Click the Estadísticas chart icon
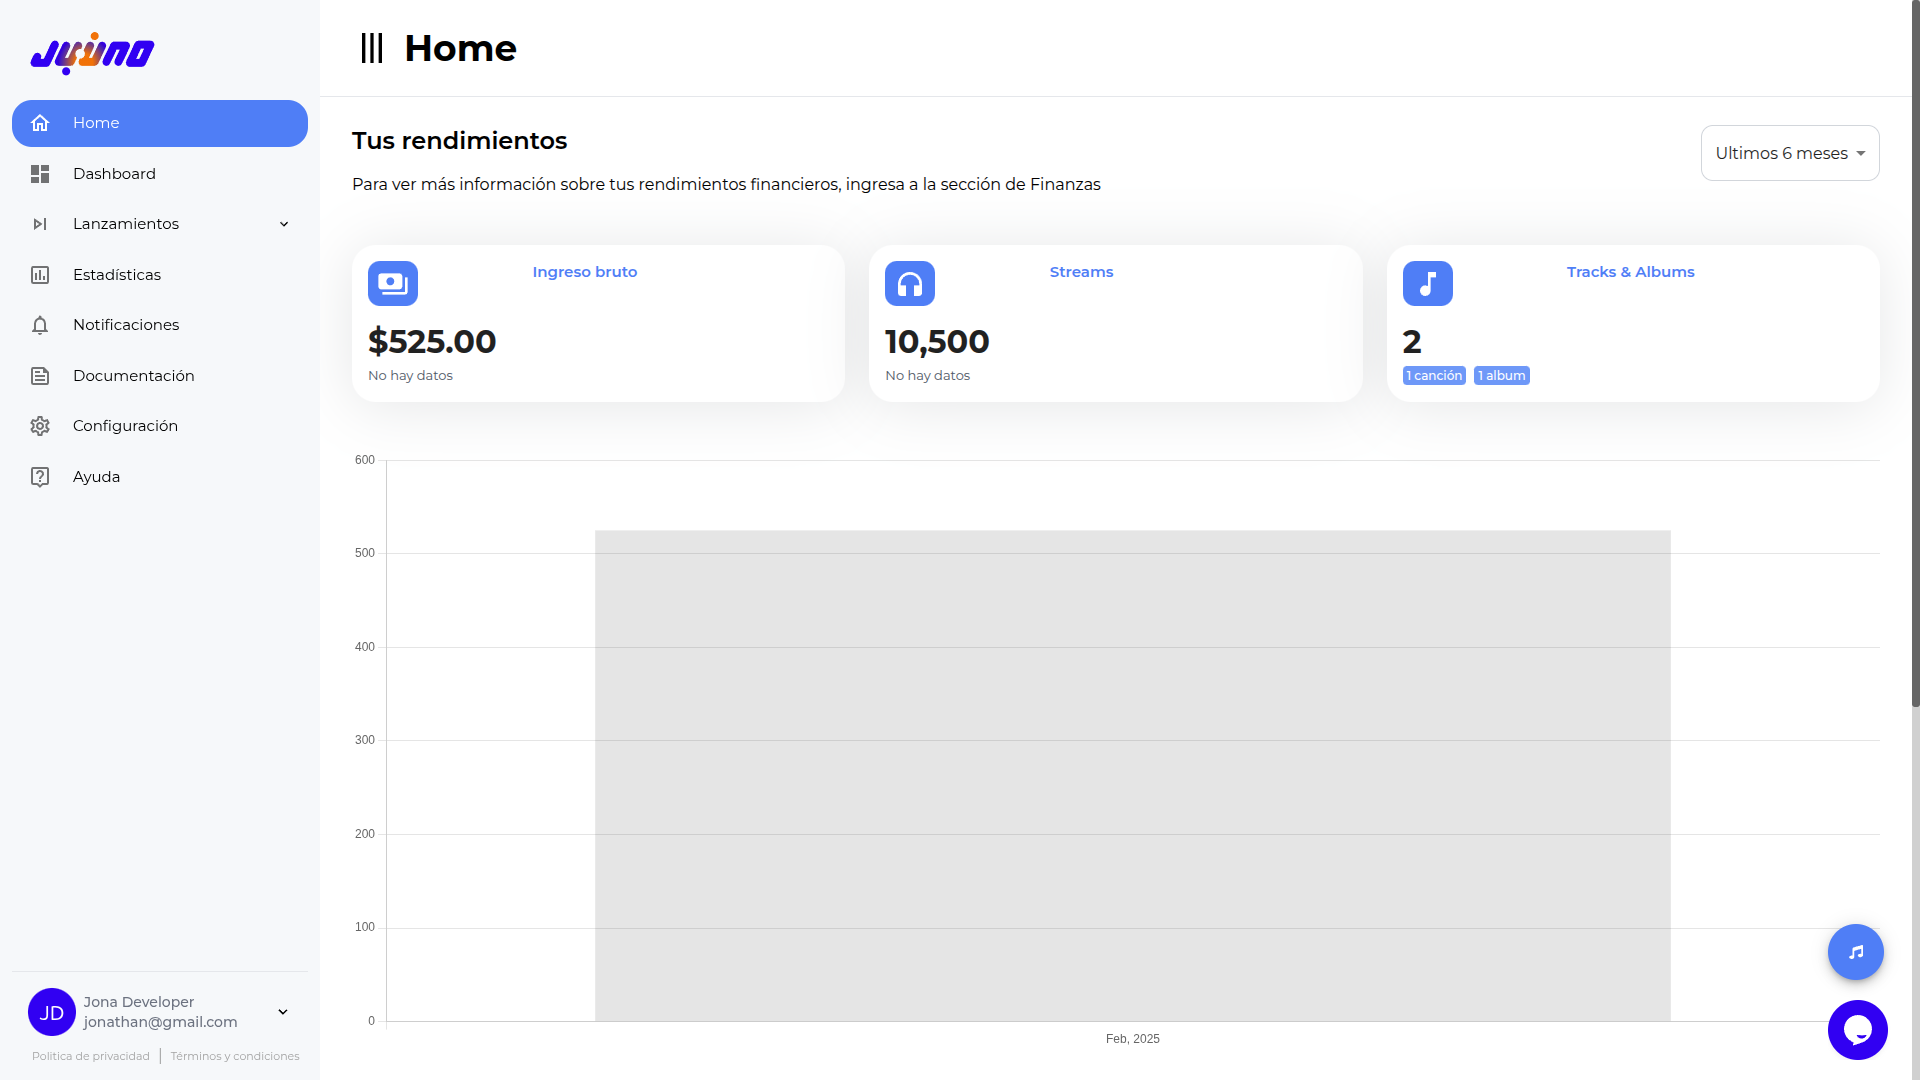This screenshot has height=1080, width=1920. pyautogui.click(x=40, y=275)
